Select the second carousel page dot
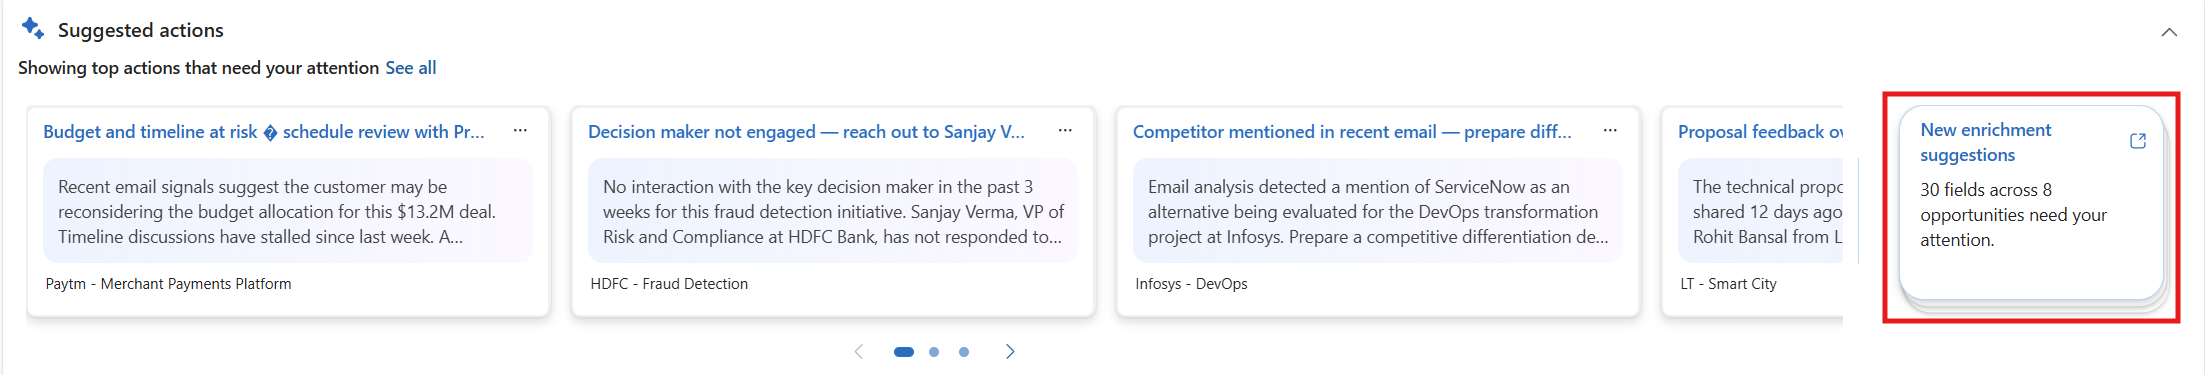This screenshot has width=2205, height=375. coord(934,352)
